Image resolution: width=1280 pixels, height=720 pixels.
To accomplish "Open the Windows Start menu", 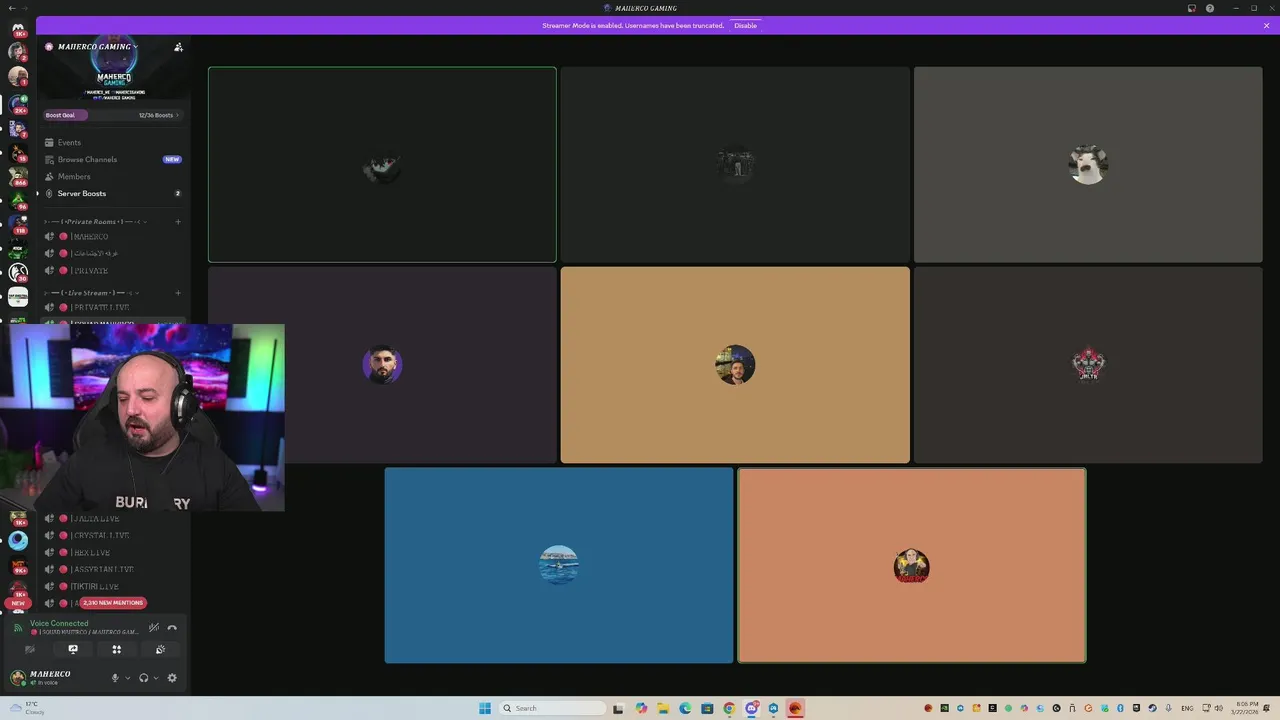I will (x=485, y=708).
